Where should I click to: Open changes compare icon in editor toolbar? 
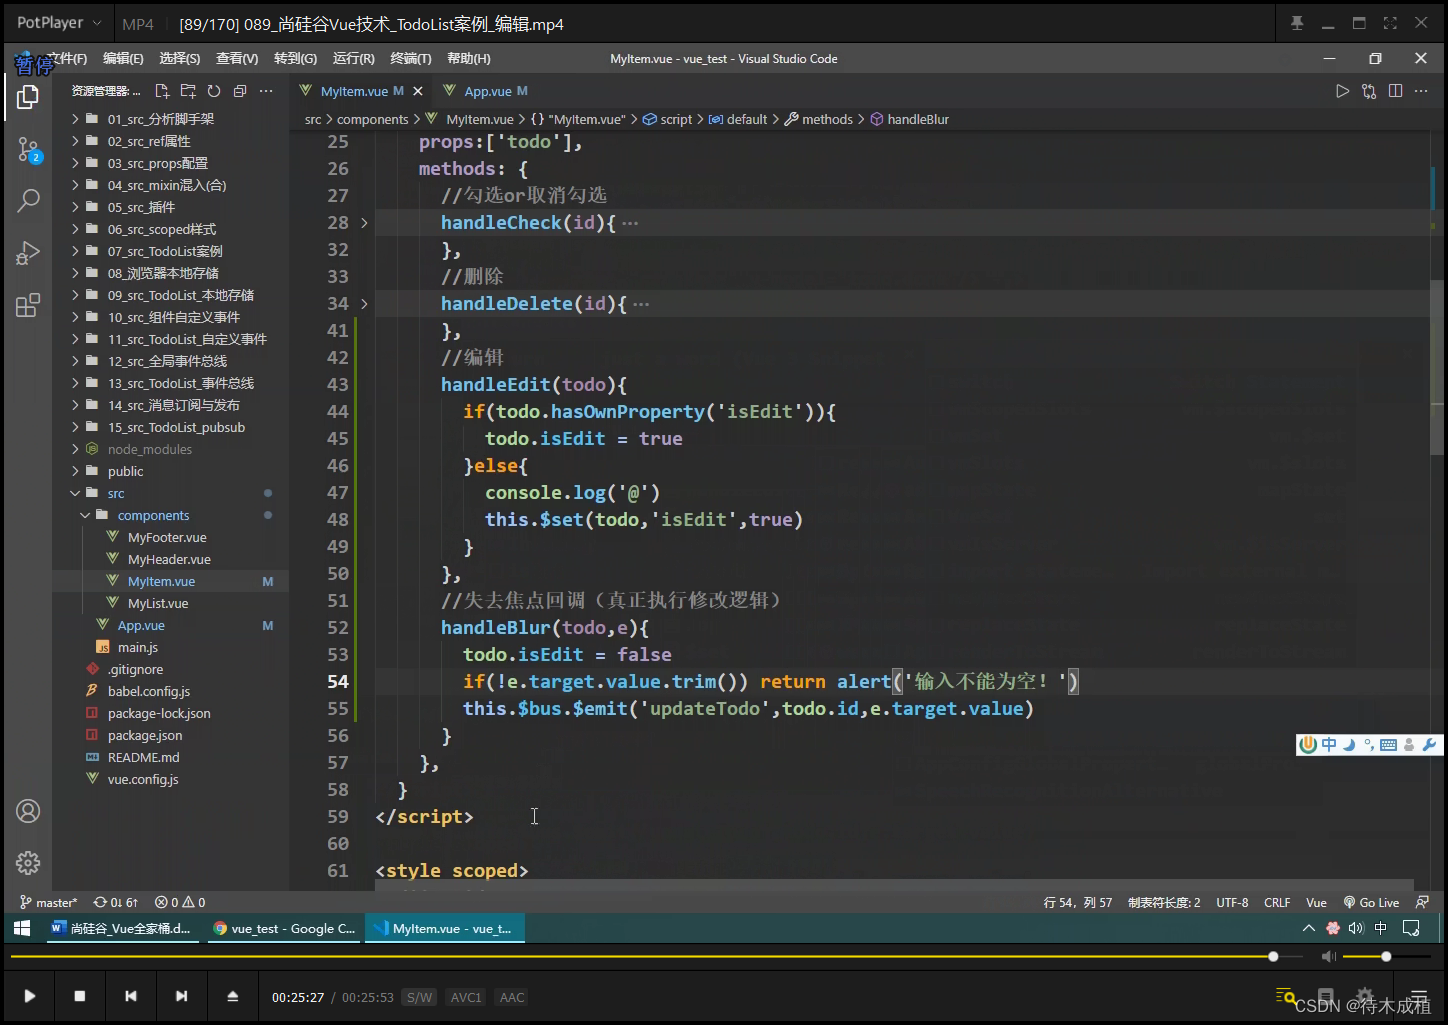[1369, 91]
